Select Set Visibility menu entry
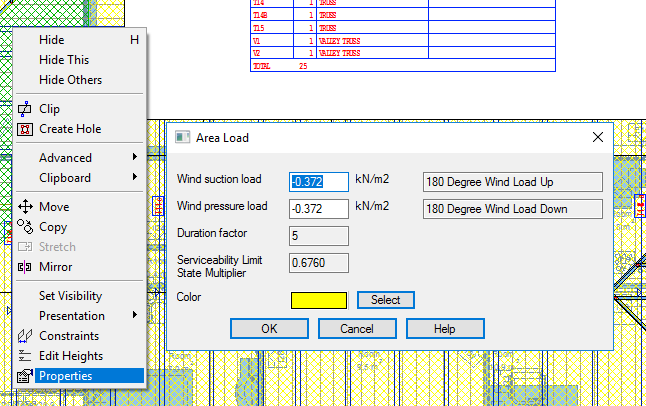646x406 pixels. (x=70, y=296)
